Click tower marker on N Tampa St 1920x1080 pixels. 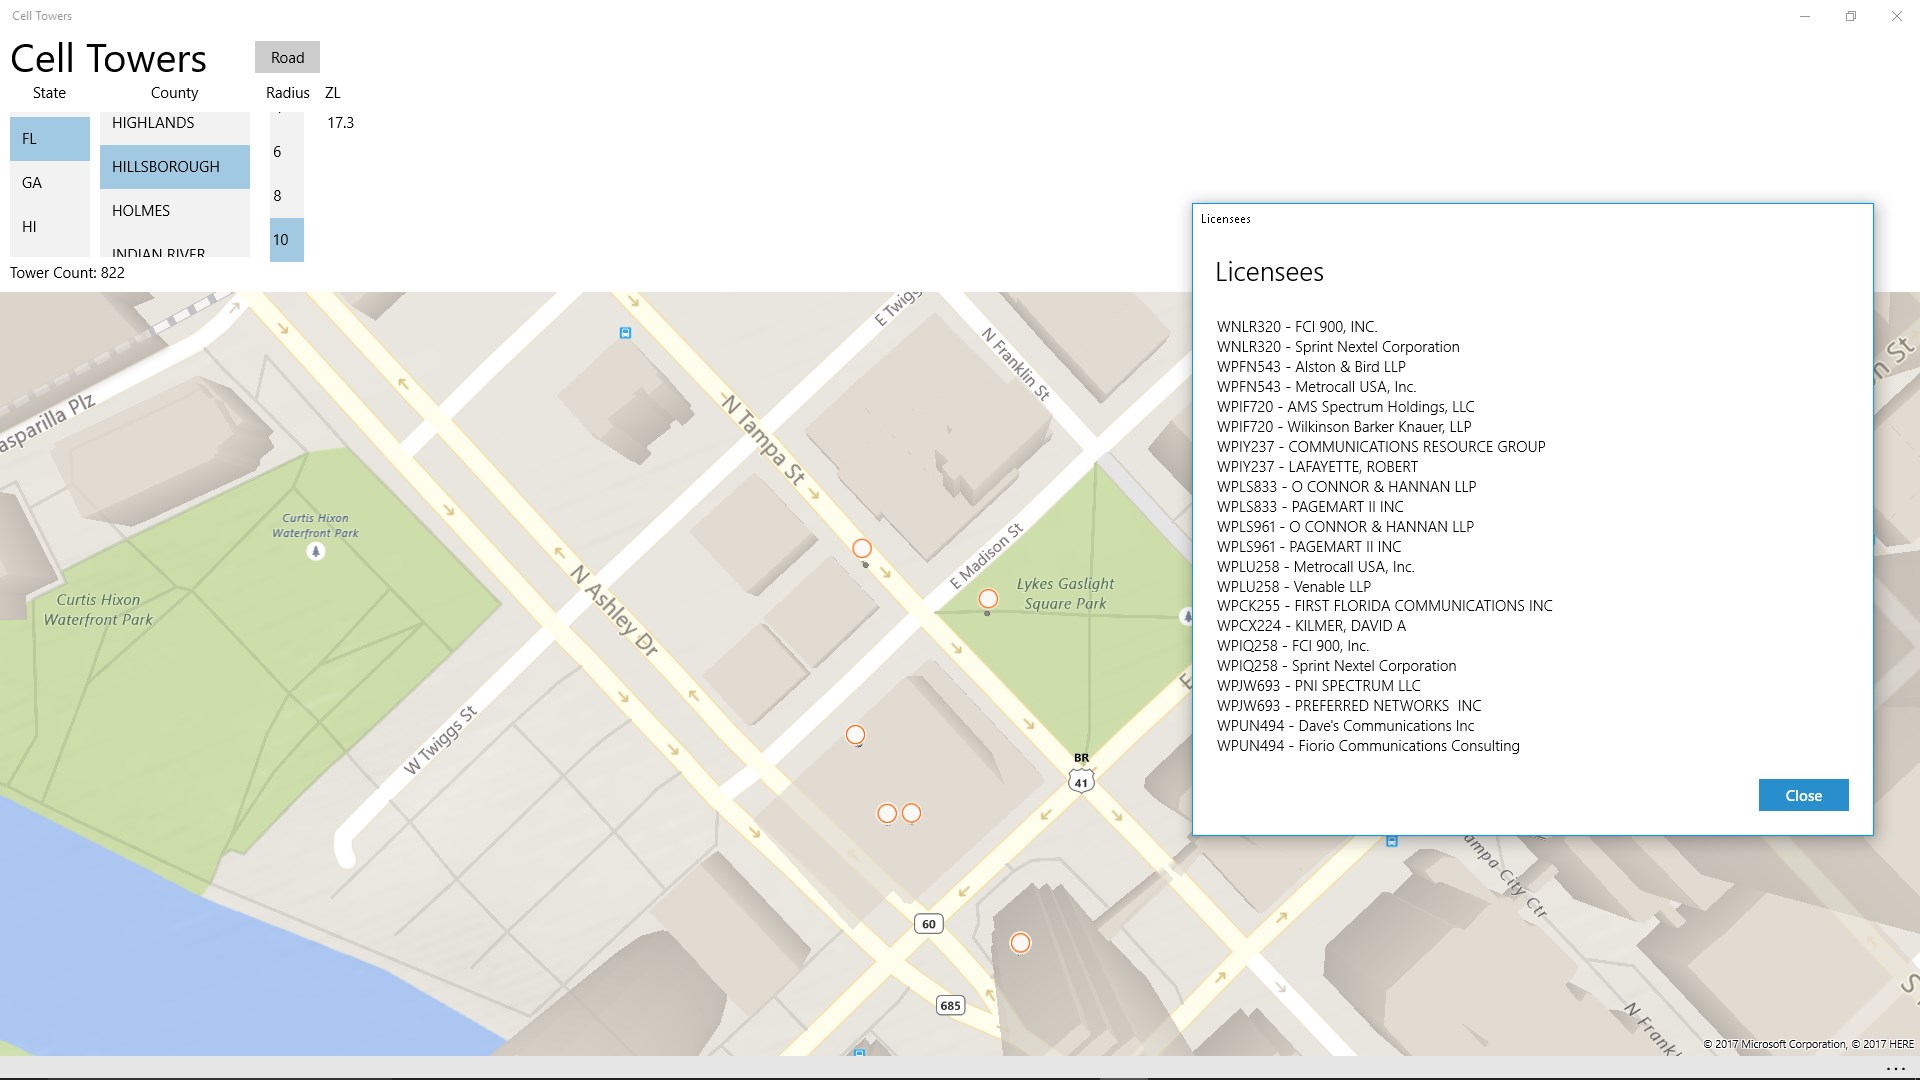(862, 548)
